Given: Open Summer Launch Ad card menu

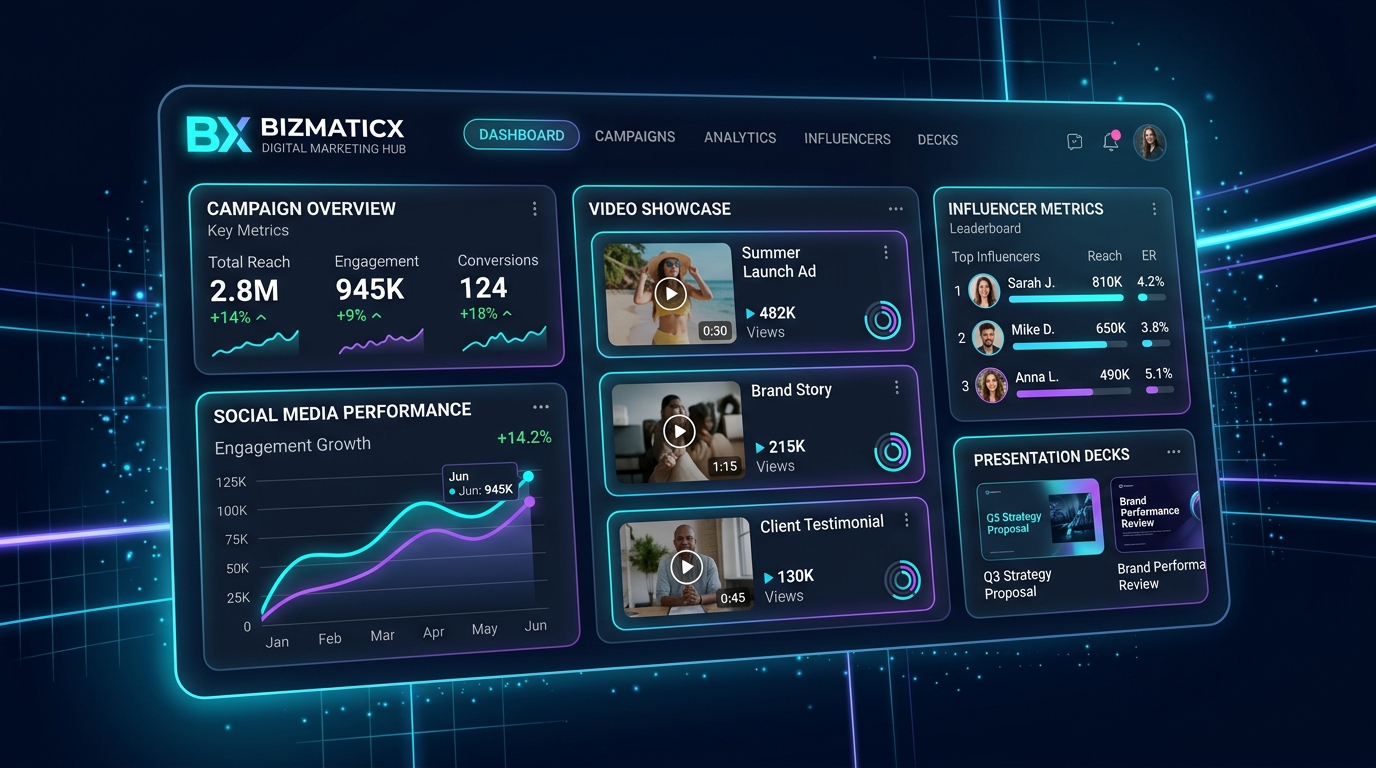Looking at the screenshot, I should point(885,253).
